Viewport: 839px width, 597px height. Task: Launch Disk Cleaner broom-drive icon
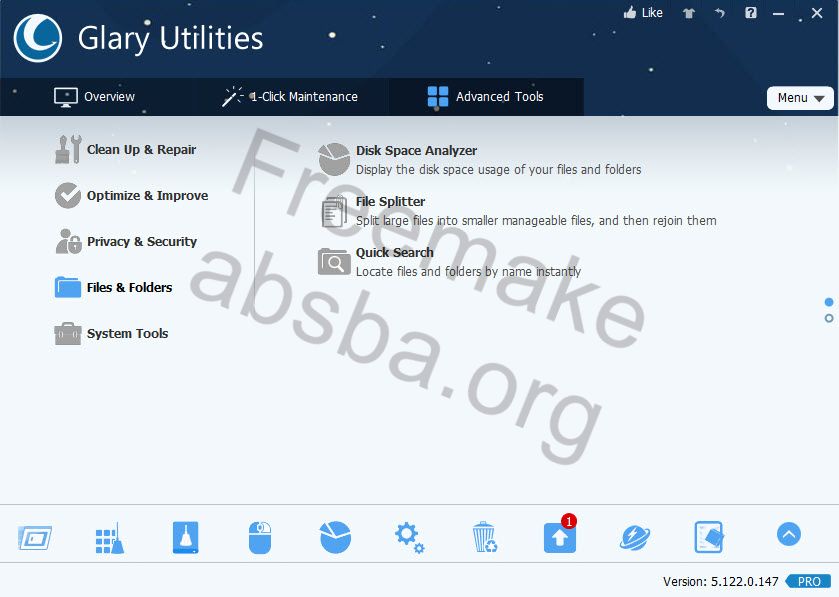[x=186, y=537]
